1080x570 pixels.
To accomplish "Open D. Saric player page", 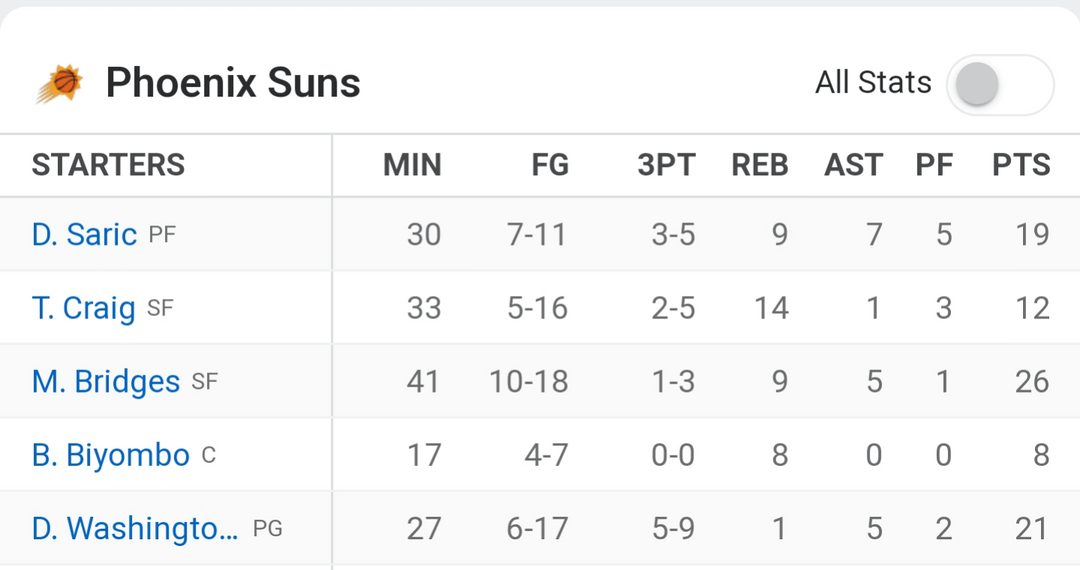I will tap(84, 234).
